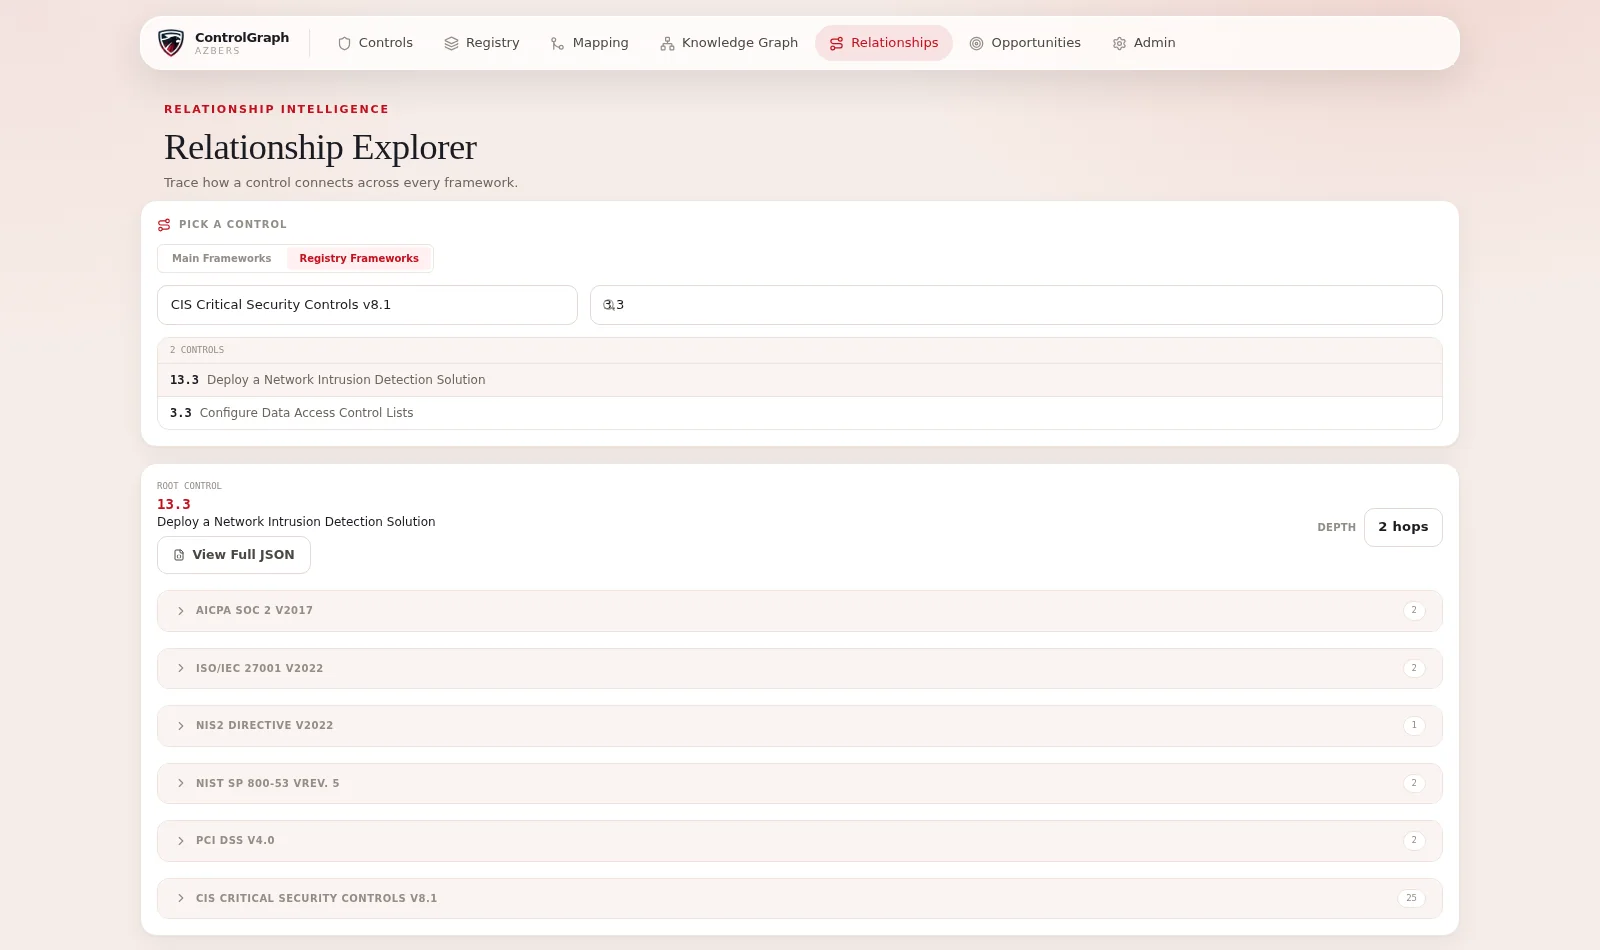Click the network icon beside Knowledge Graph
1600x950 pixels.
[x=667, y=43]
